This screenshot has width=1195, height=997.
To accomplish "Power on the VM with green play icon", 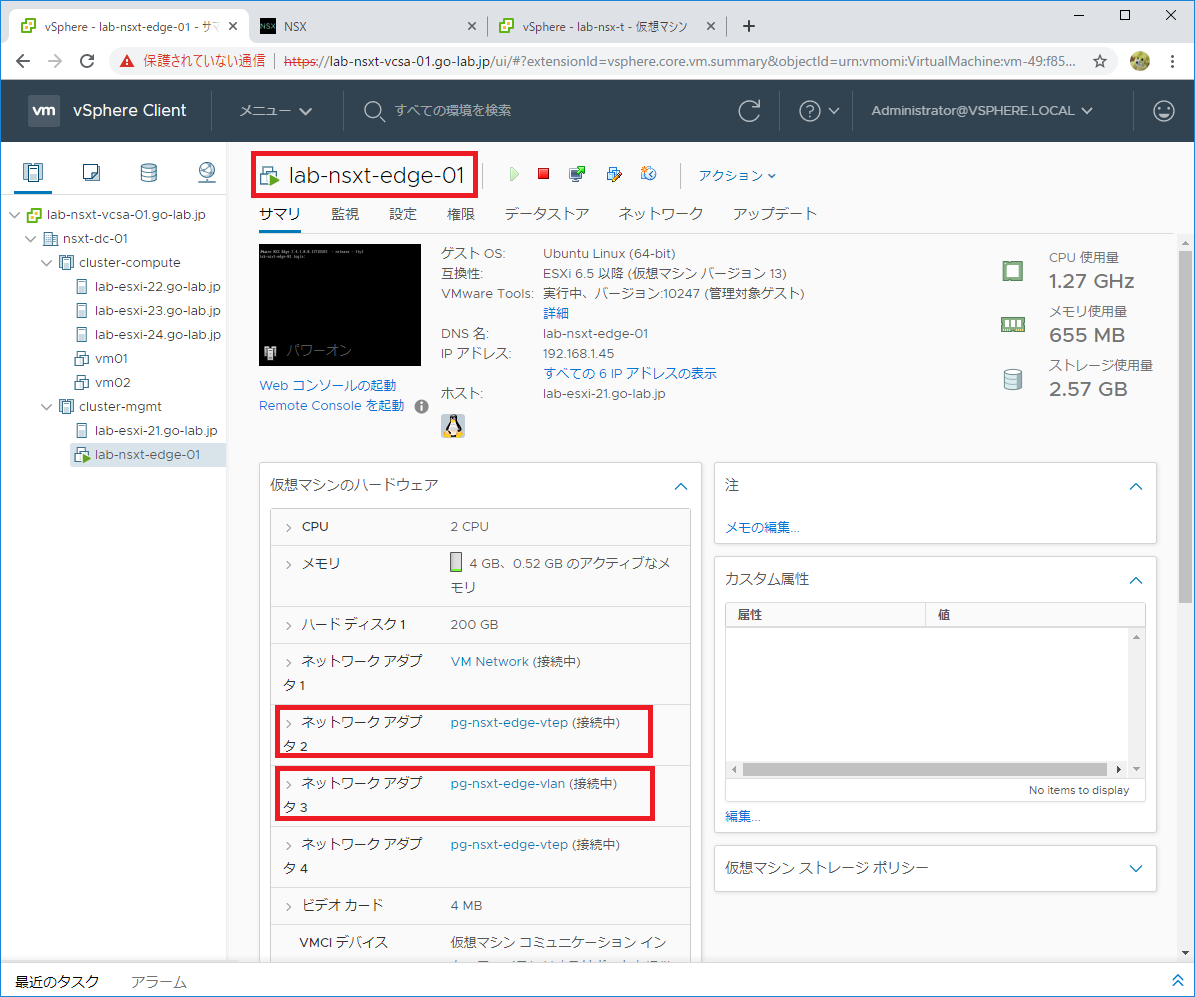I will click(514, 175).
